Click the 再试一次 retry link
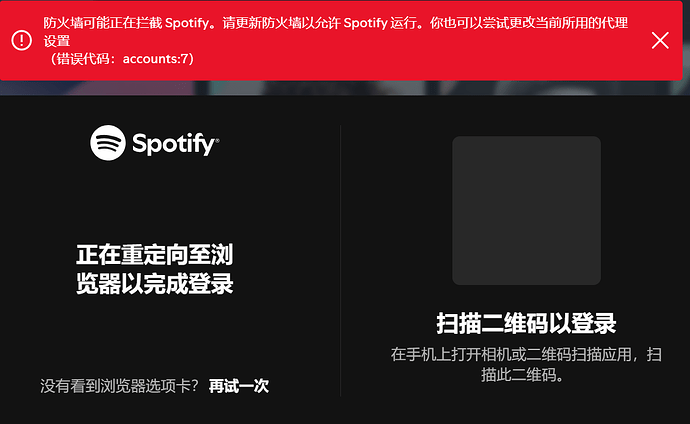 tap(239, 386)
